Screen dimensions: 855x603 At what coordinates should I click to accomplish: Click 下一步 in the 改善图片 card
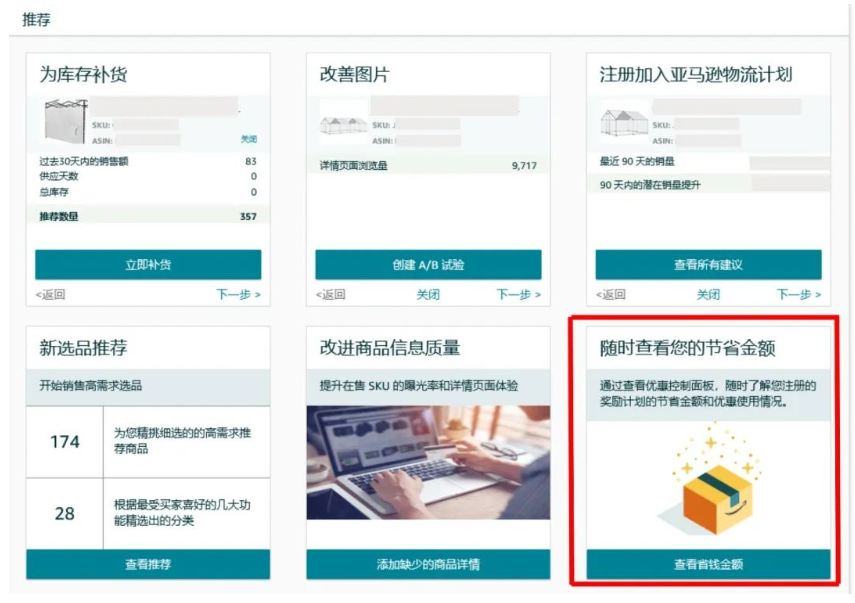tap(519, 294)
